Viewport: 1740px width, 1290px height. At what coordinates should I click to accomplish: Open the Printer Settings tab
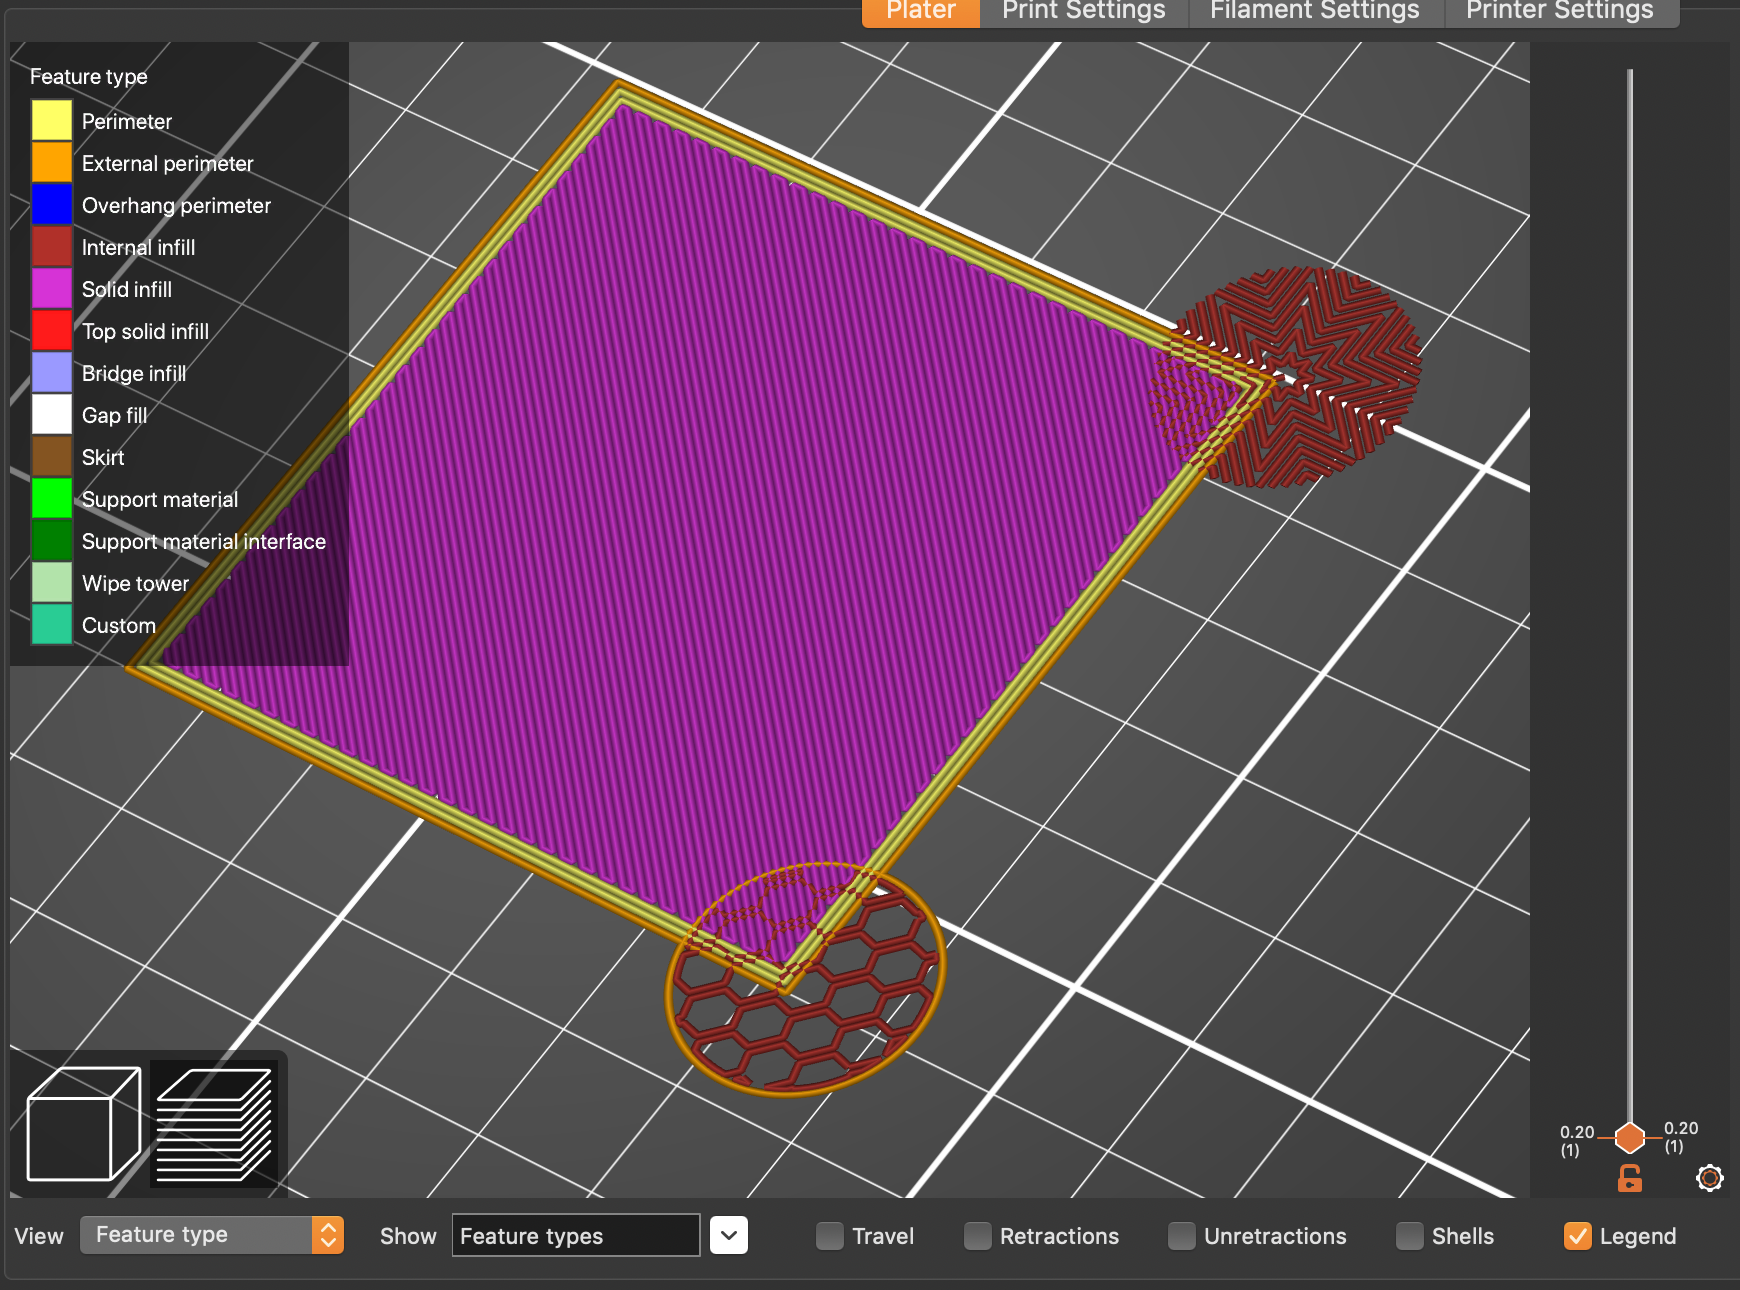(1558, 11)
